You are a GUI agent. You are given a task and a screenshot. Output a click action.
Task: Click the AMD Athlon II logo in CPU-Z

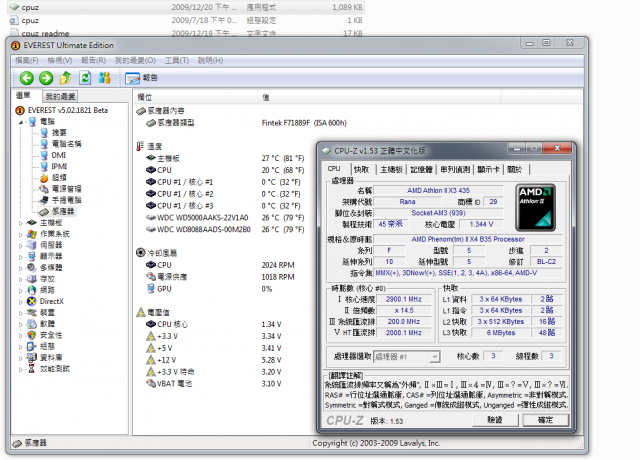pos(535,208)
